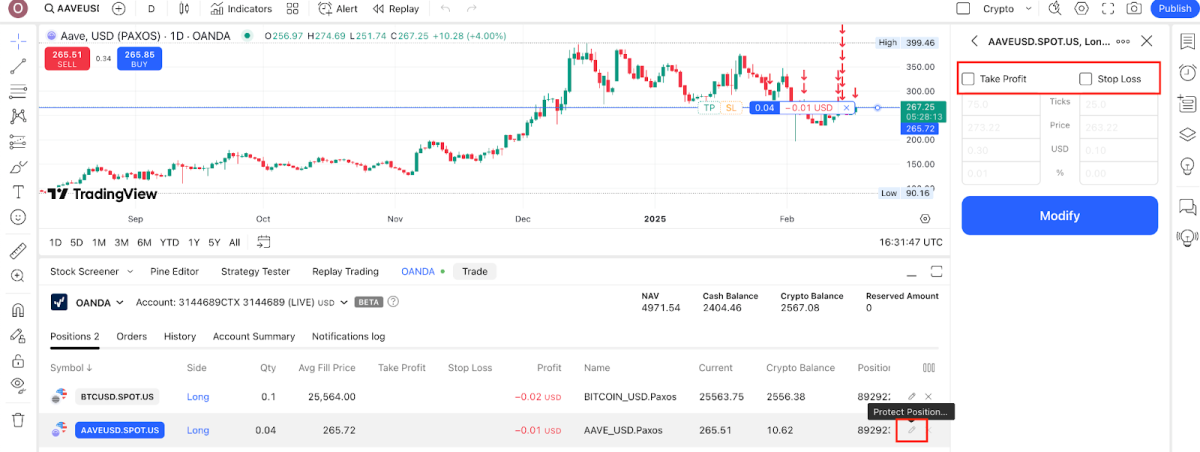Open the Notifications log tab
The image size is (1200, 452).
click(348, 336)
